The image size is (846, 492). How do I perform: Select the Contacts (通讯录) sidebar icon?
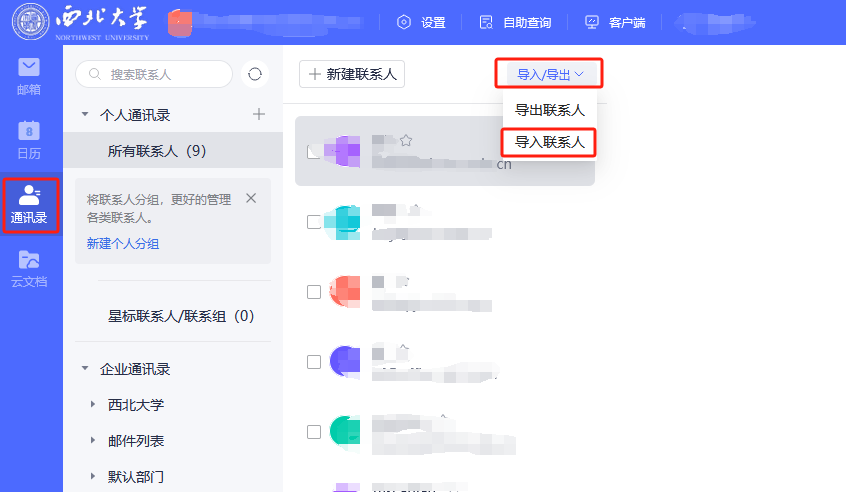coord(31,205)
